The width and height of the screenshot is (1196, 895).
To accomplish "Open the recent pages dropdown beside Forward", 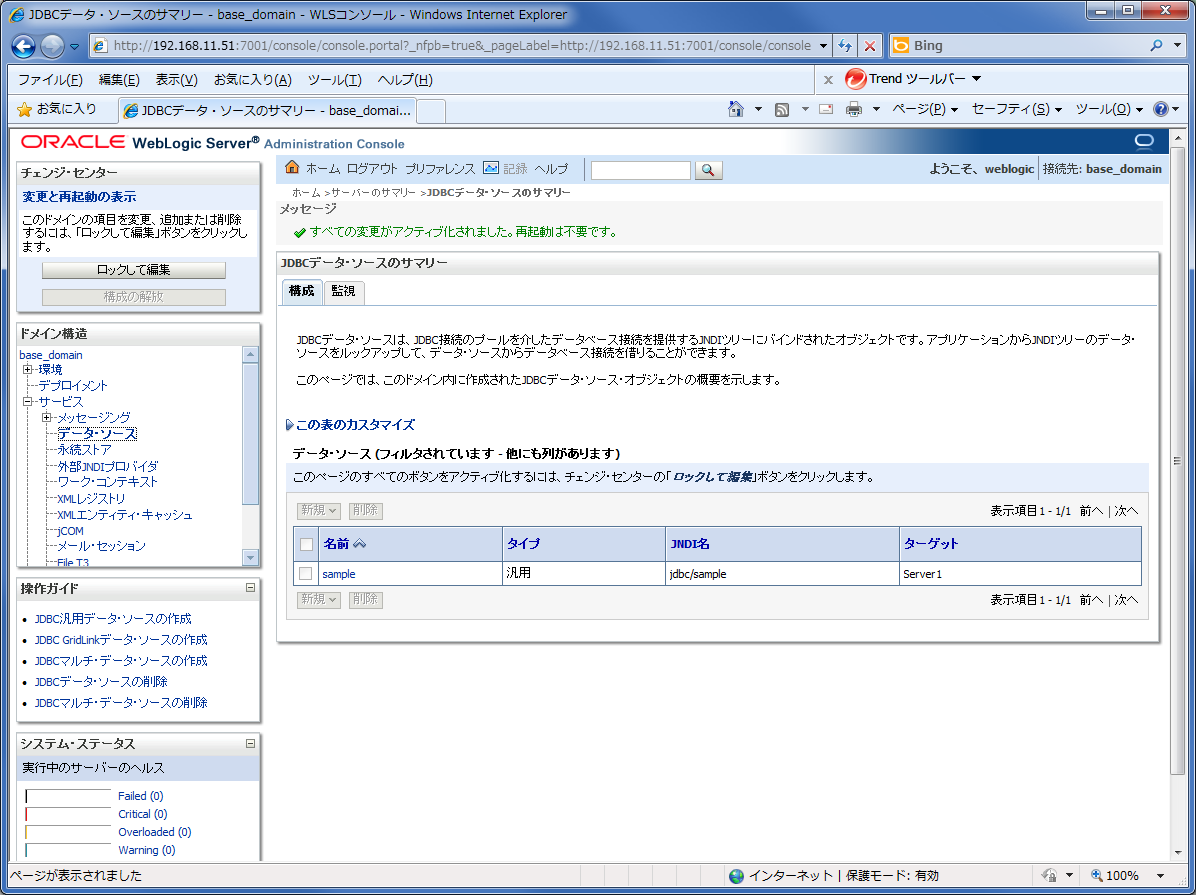I will pos(74,47).
